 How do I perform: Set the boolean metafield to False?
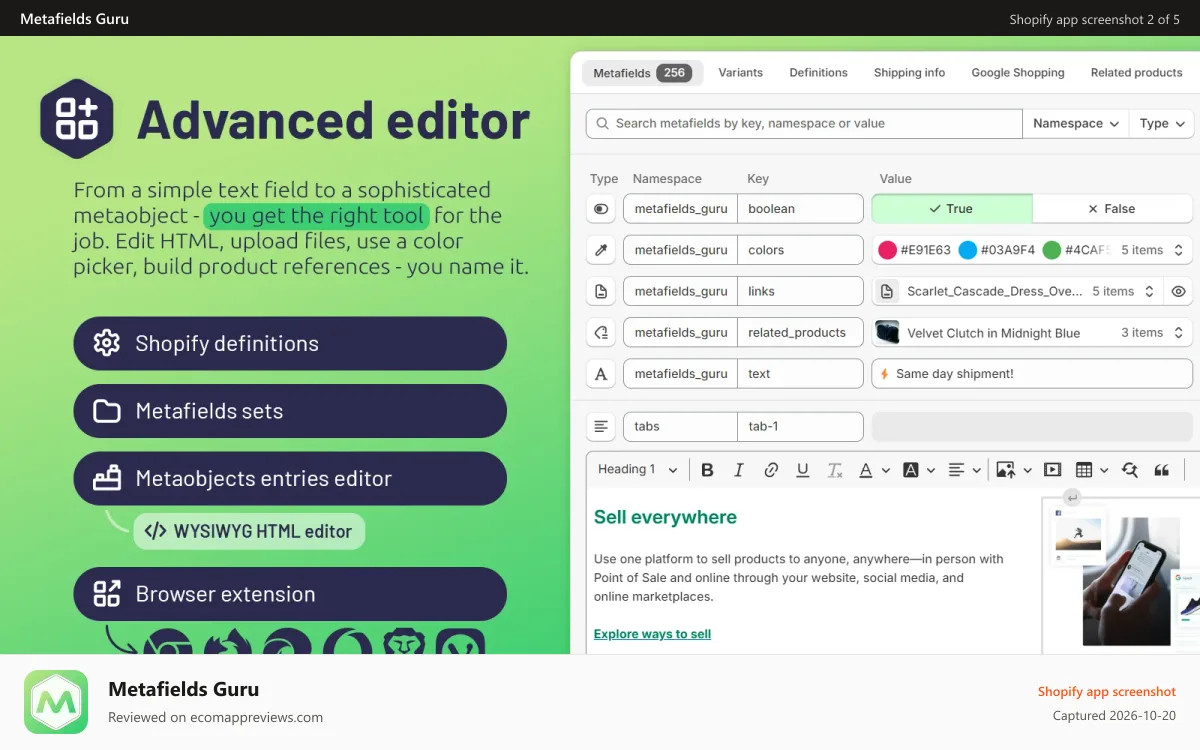[1112, 209]
